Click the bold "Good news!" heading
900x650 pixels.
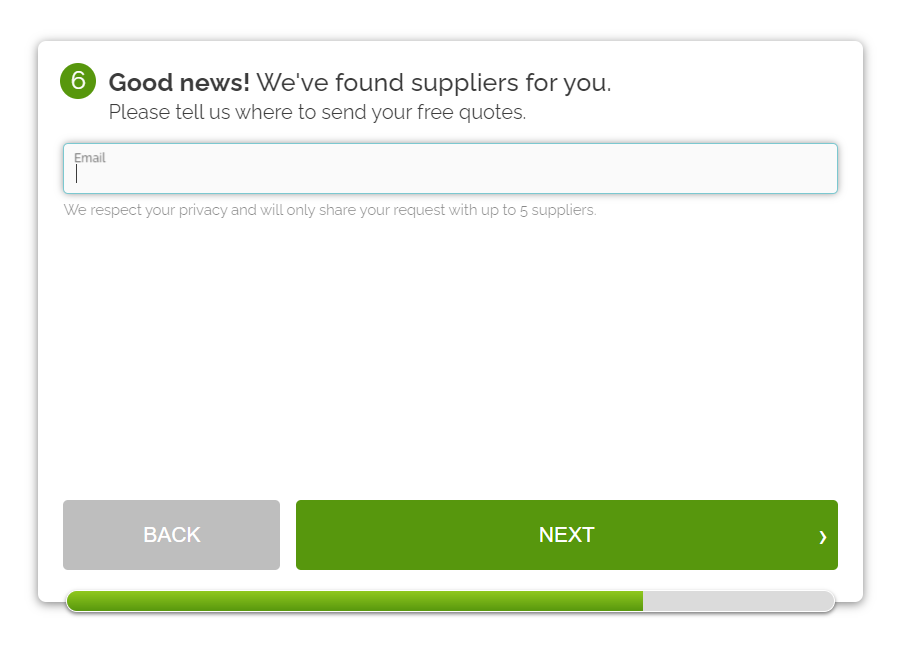coord(179,82)
